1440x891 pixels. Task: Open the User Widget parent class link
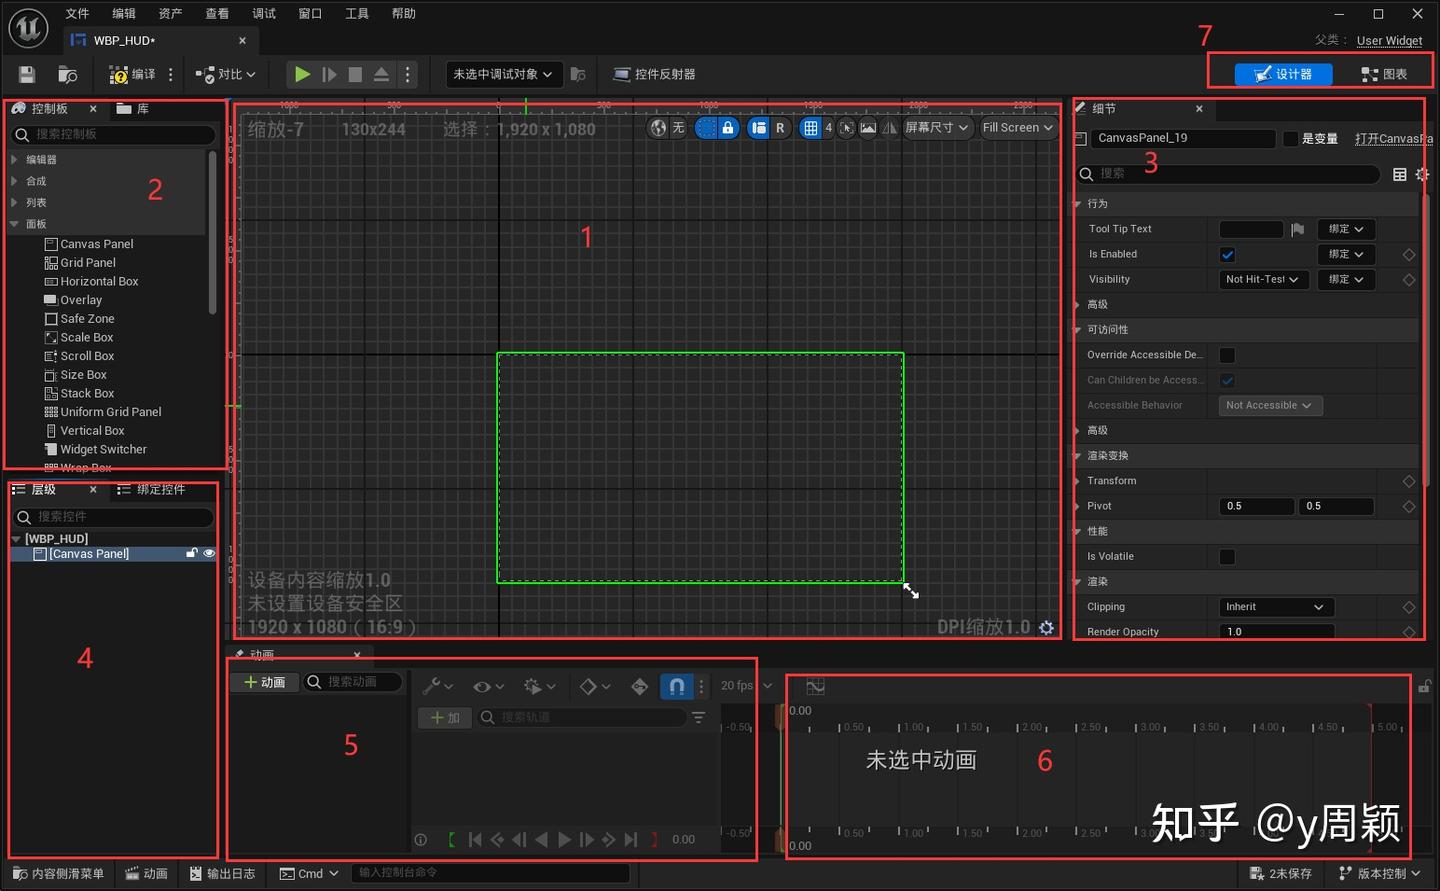click(1389, 41)
